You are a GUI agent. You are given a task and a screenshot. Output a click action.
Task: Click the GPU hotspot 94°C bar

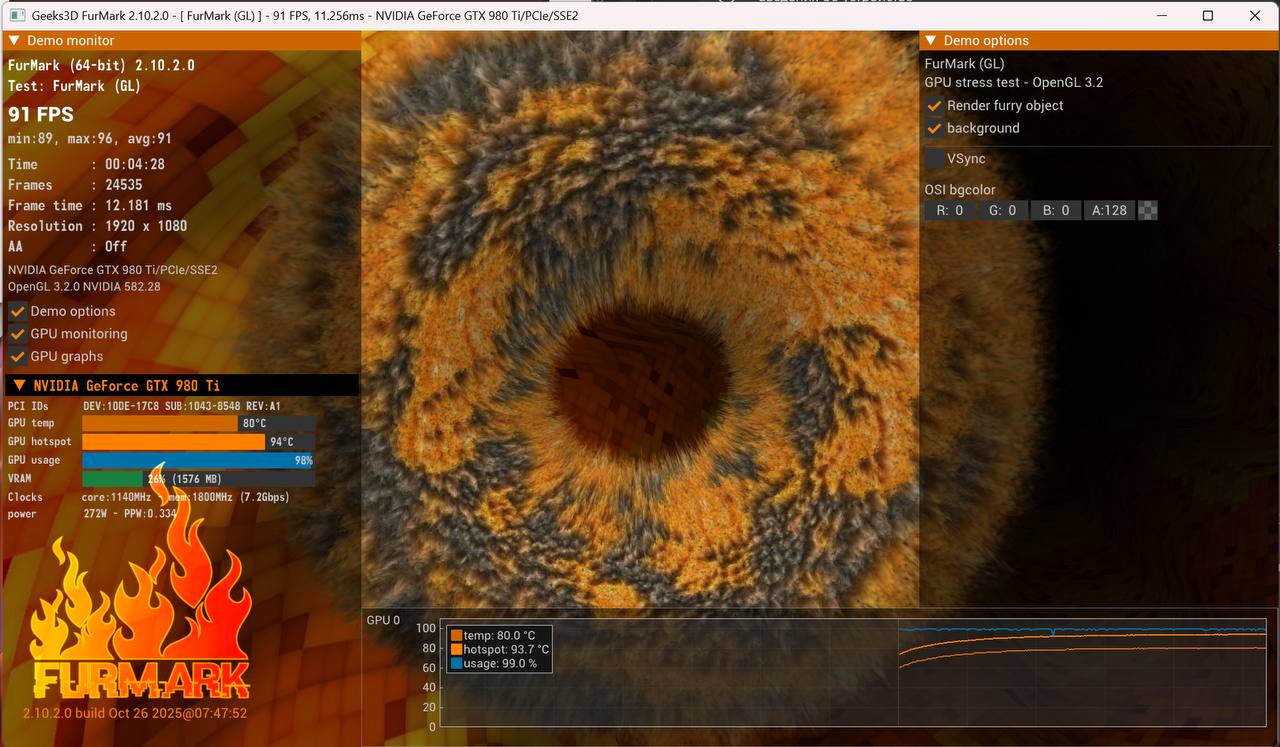198,442
